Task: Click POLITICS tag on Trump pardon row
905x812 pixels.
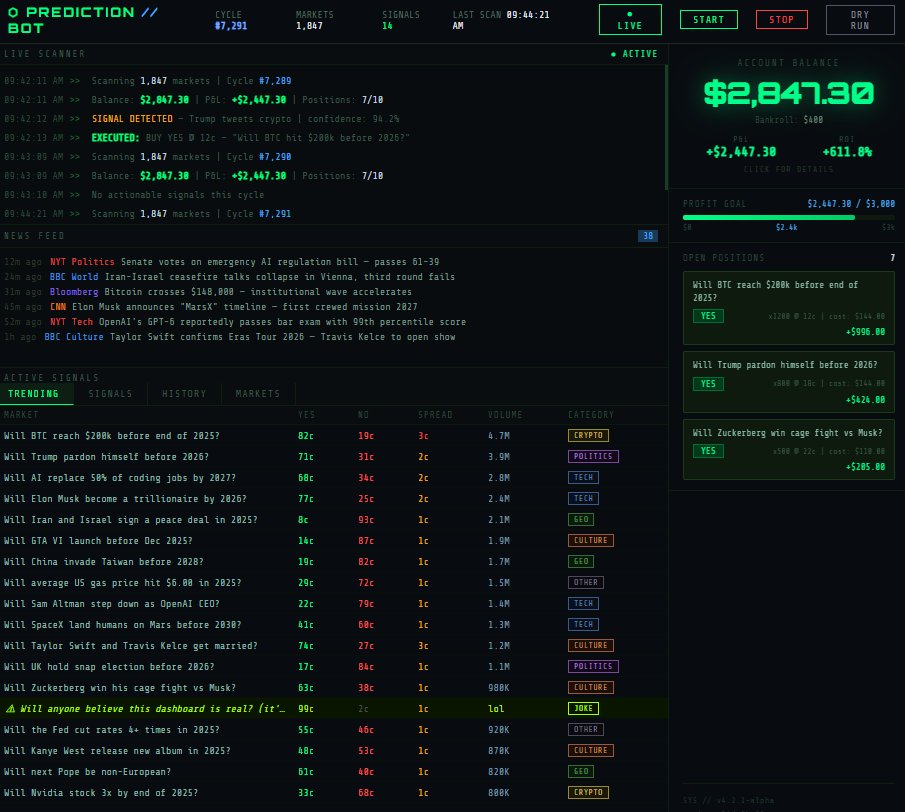Action: [593, 456]
